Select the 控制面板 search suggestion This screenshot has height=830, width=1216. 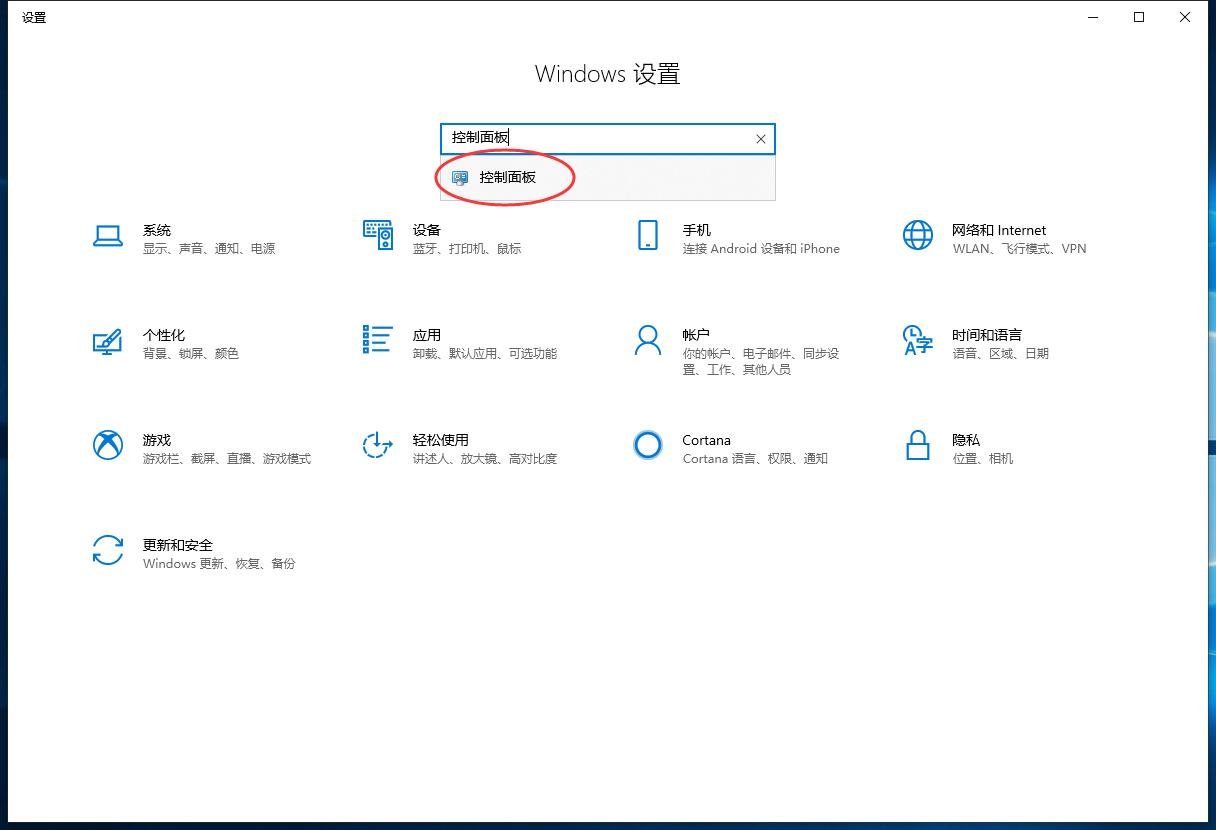tap(508, 178)
